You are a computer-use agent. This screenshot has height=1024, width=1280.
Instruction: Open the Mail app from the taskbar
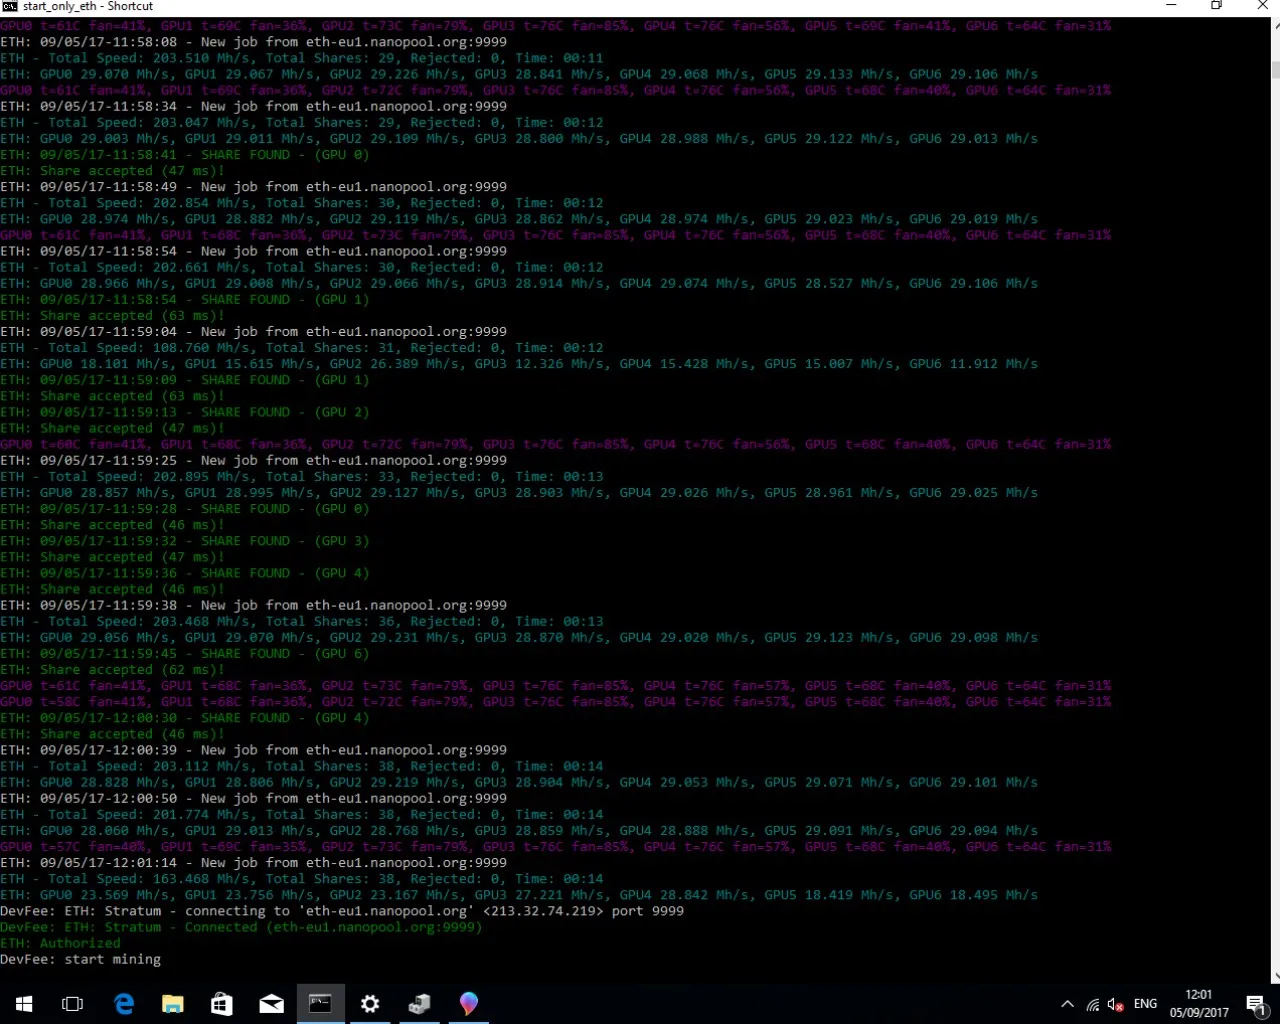pos(271,1003)
